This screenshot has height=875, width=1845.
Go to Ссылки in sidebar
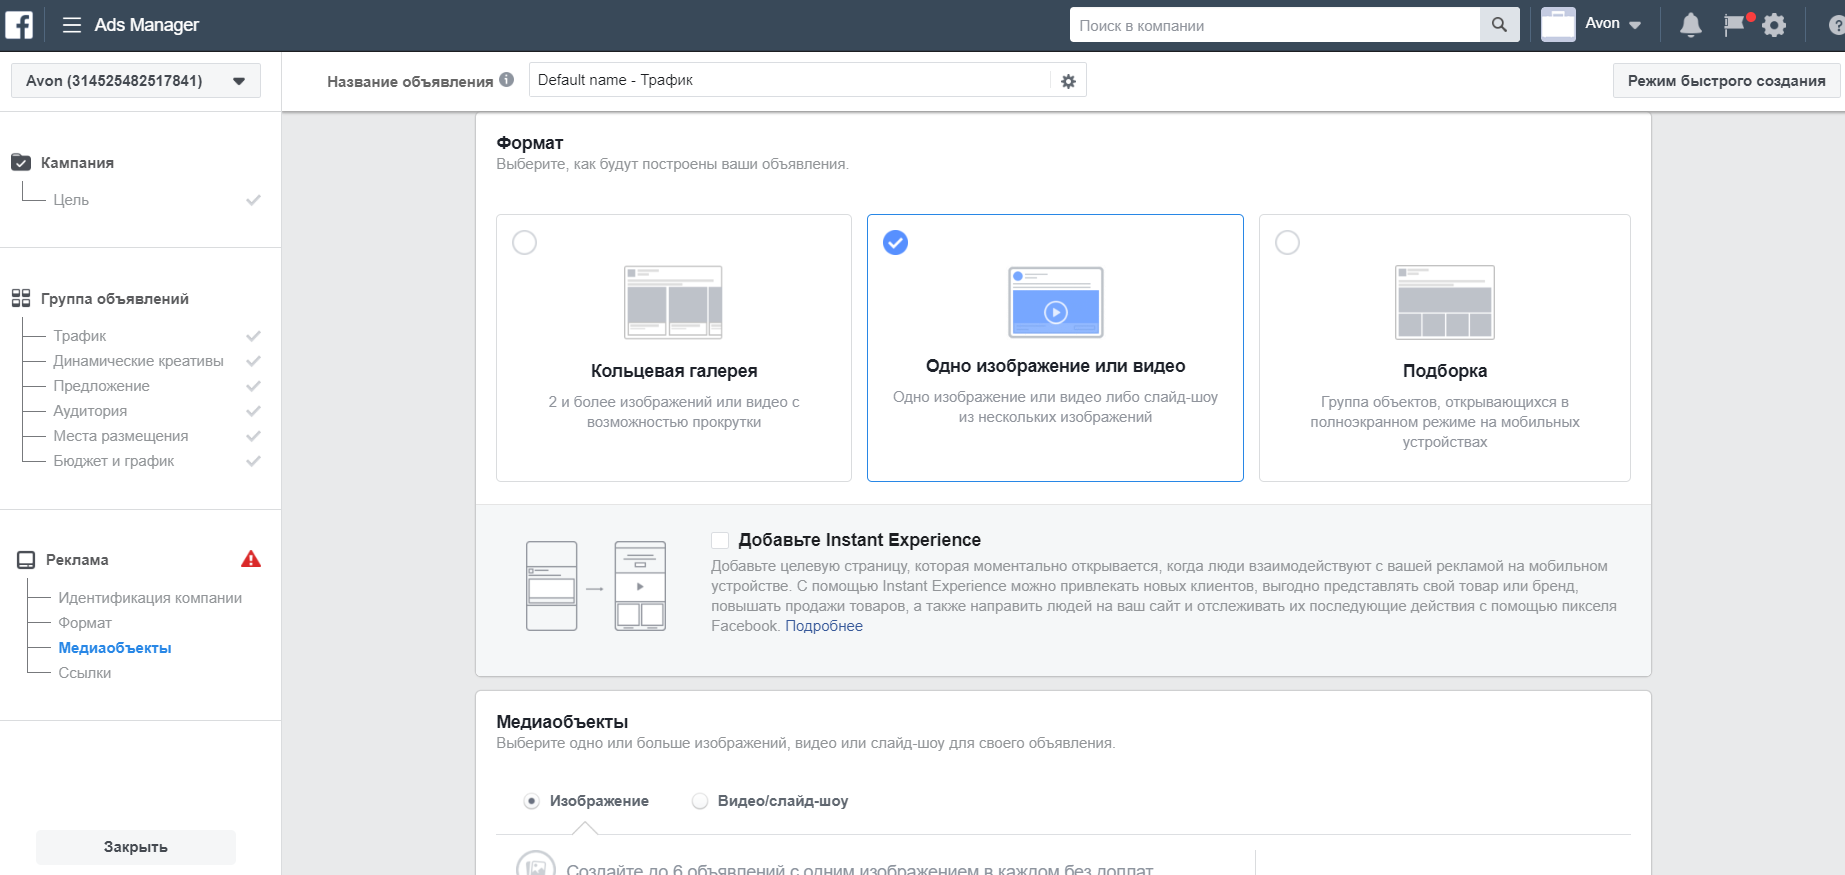pyautogui.click(x=85, y=673)
